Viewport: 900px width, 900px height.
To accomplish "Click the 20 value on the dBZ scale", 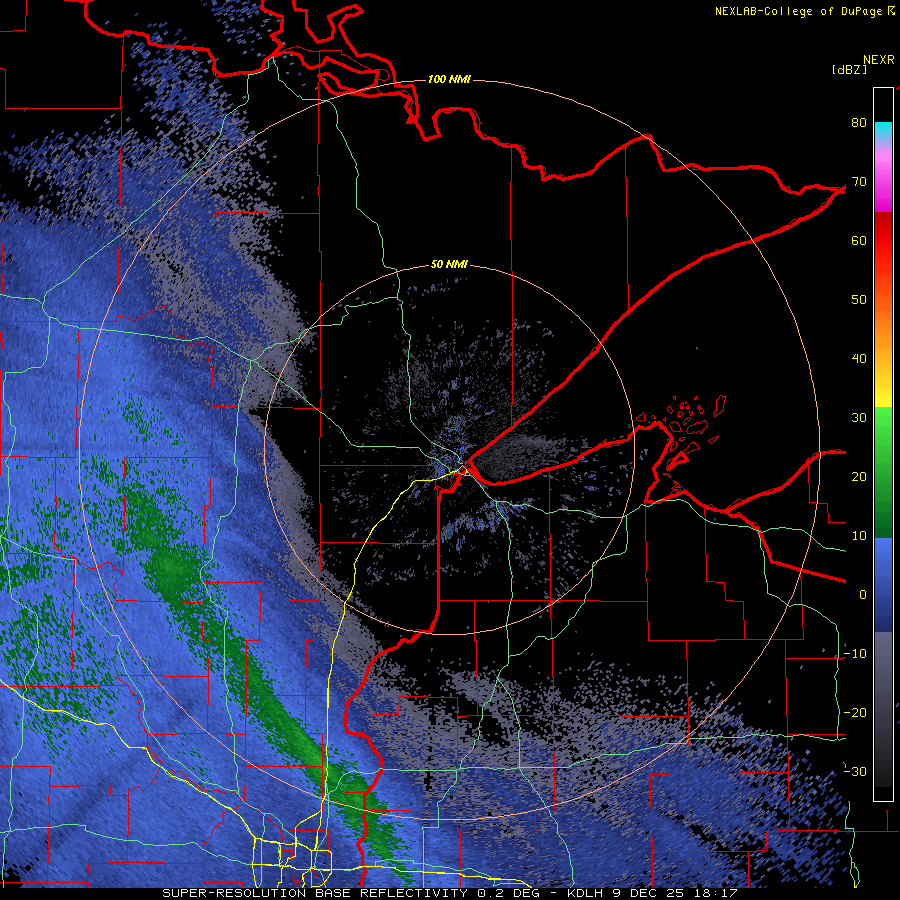I will coord(859,476).
